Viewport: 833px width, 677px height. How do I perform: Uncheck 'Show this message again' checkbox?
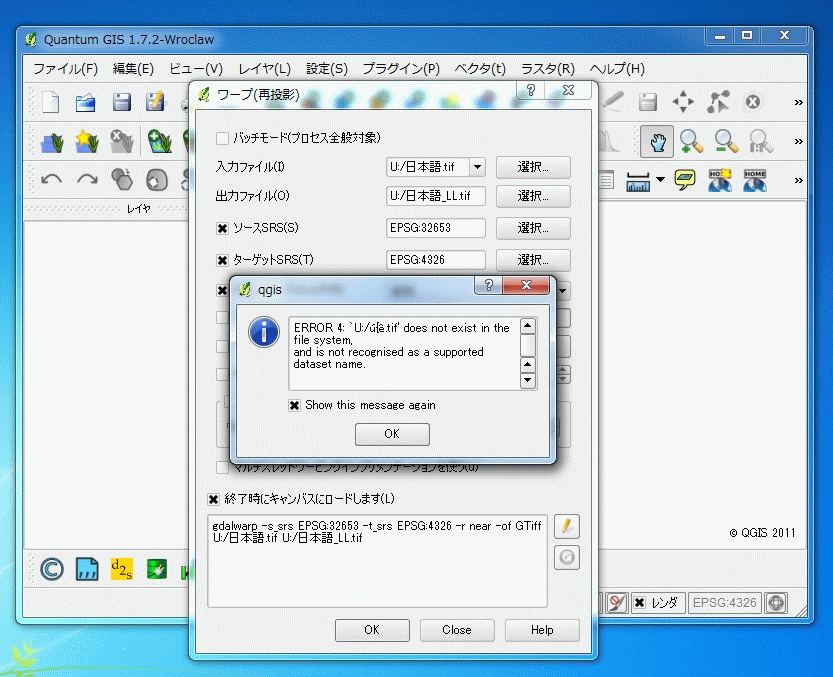tap(294, 405)
